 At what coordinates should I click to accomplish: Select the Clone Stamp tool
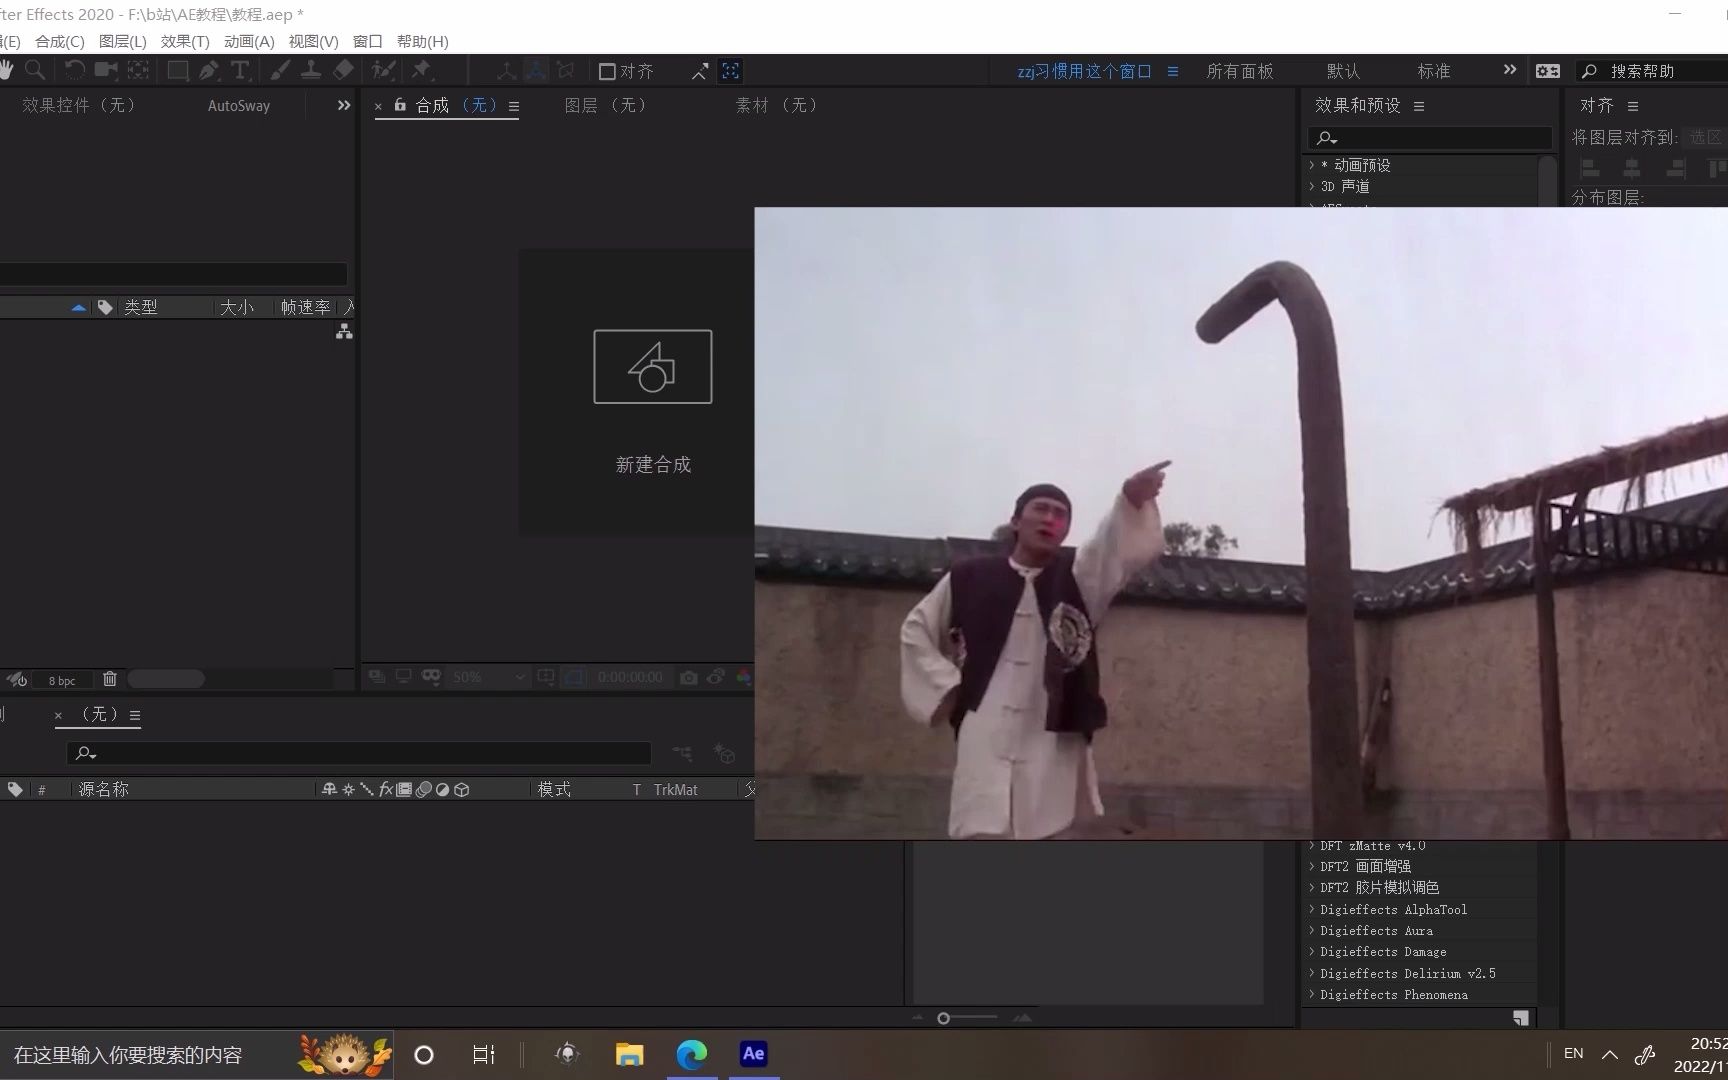(311, 70)
